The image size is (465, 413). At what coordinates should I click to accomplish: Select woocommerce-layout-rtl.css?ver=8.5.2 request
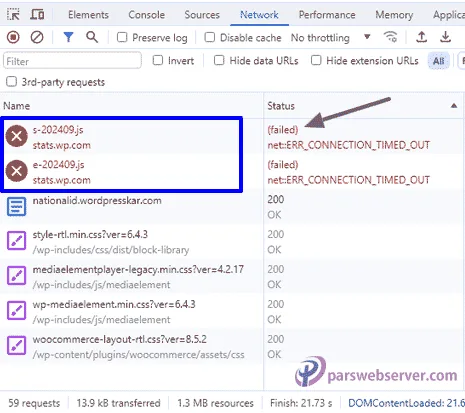point(132,346)
